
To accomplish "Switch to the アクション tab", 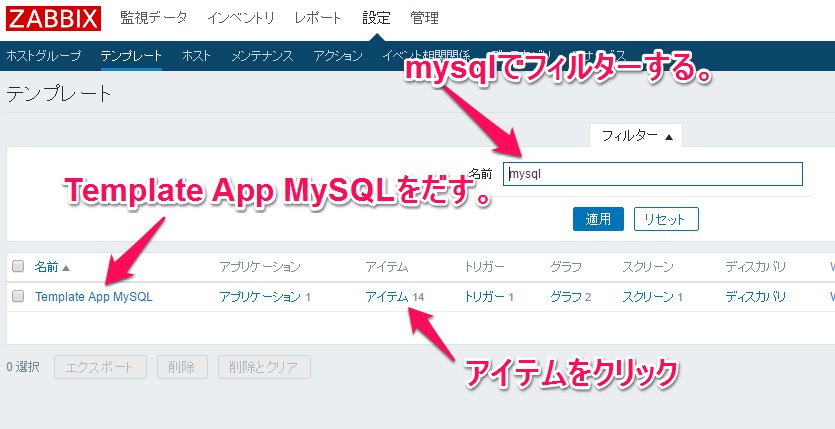I will click(x=337, y=55).
